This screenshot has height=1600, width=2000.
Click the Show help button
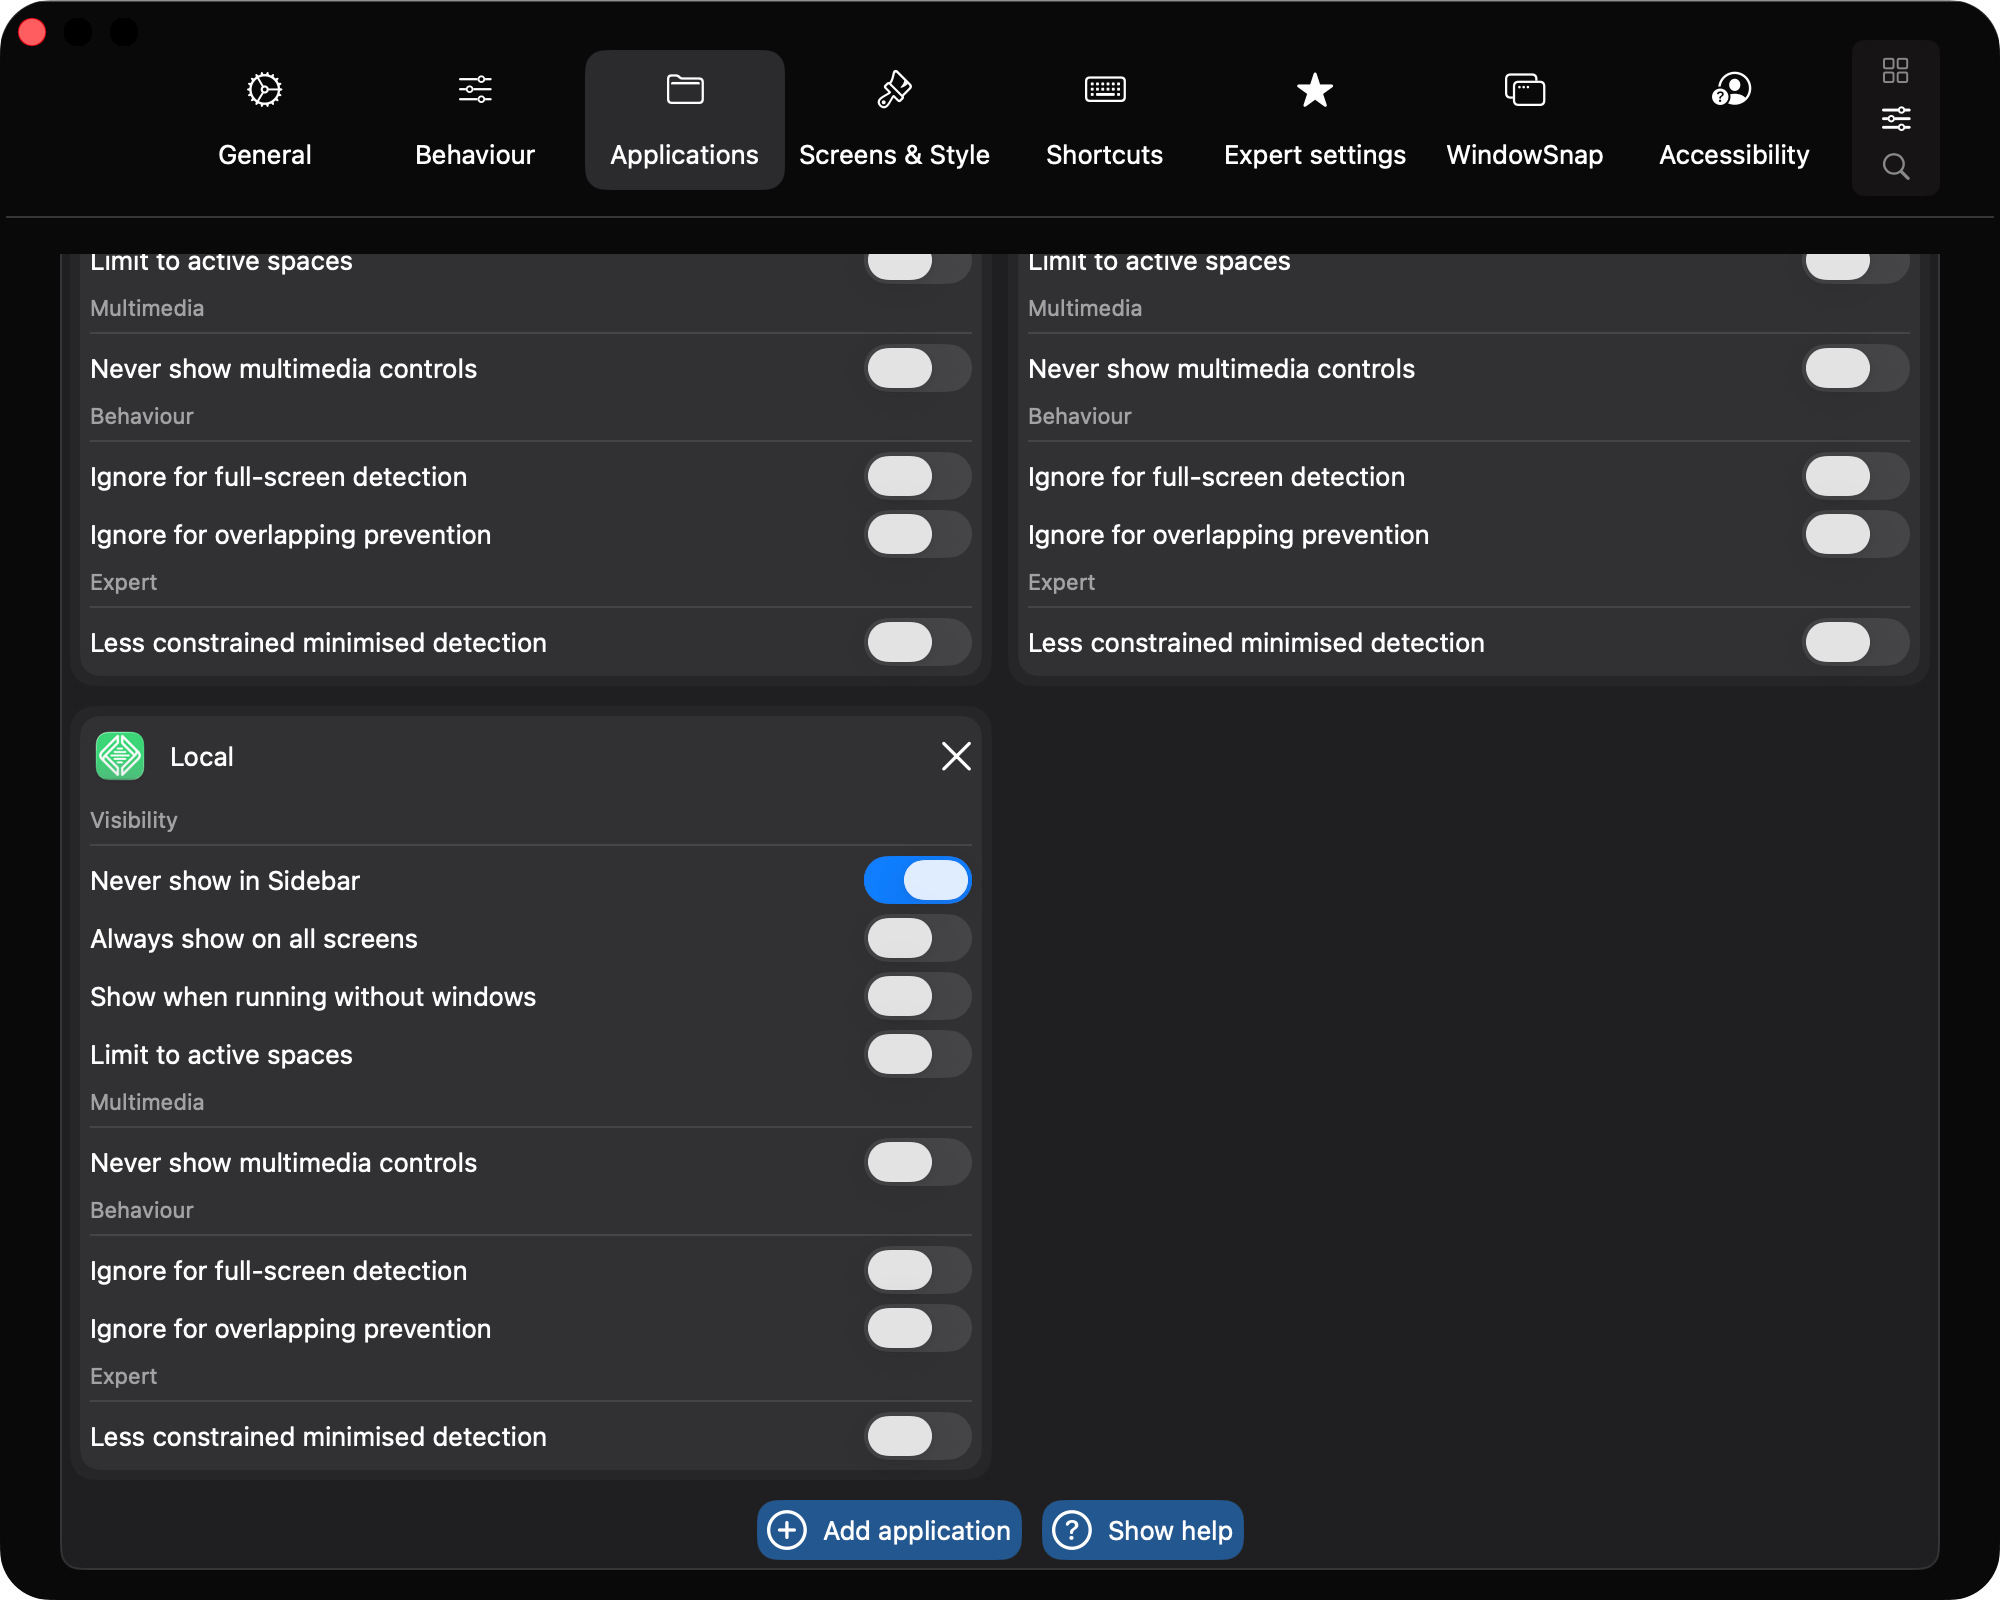1142,1530
